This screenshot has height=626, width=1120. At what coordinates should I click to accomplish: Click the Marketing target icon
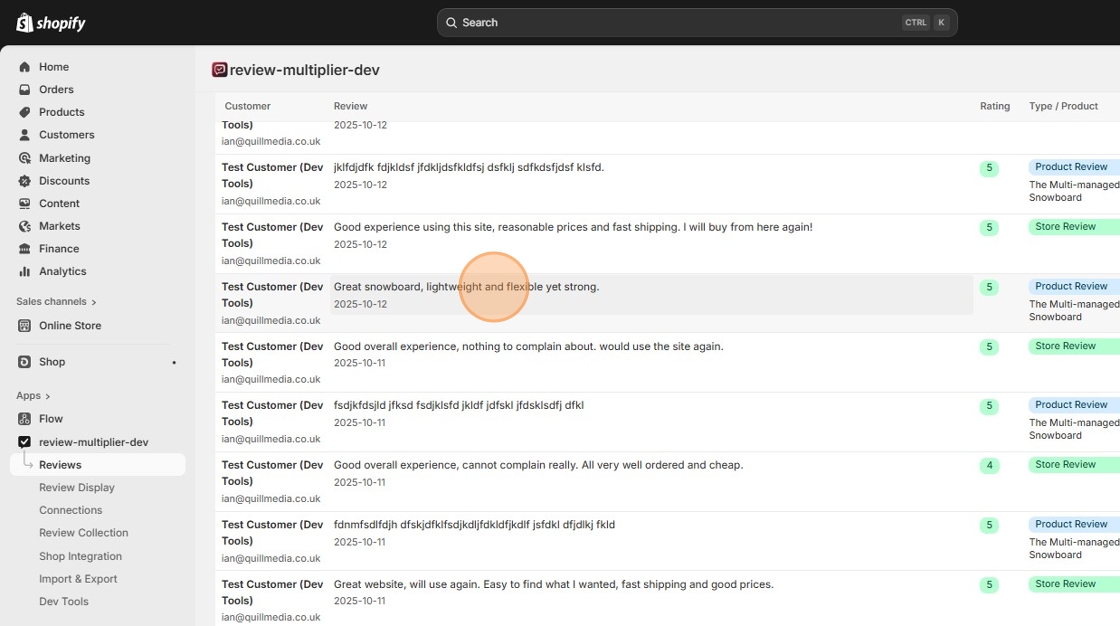(x=24, y=158)
